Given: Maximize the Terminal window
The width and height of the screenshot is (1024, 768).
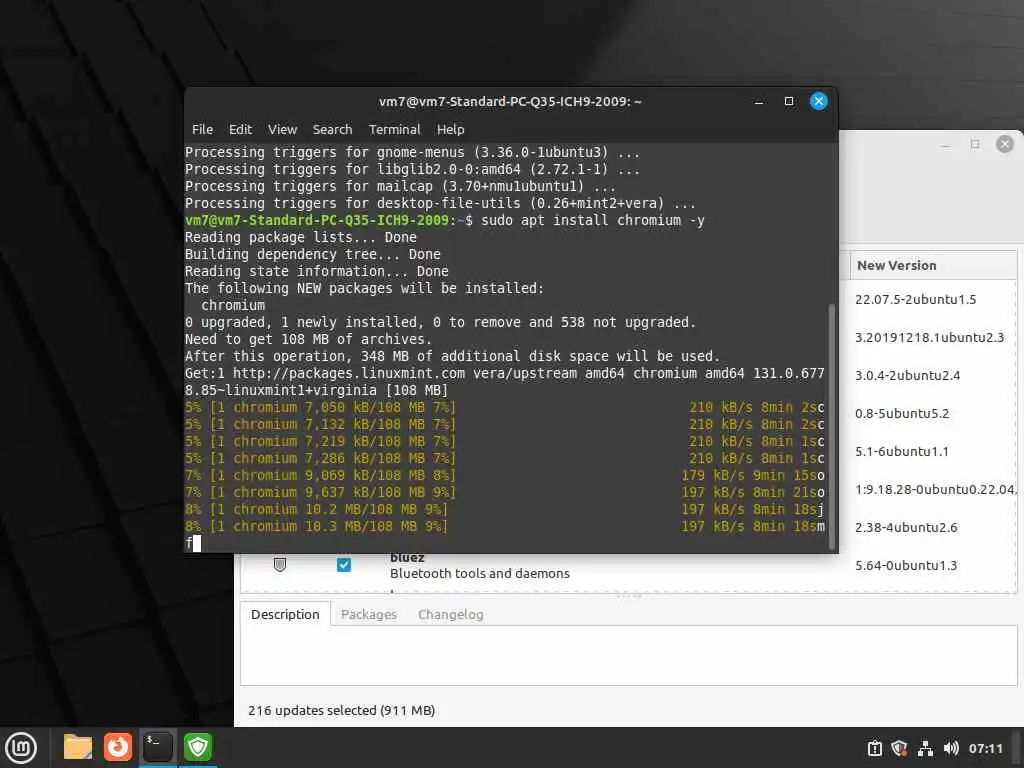Looking at the screenshot, I should click(789, 101).
